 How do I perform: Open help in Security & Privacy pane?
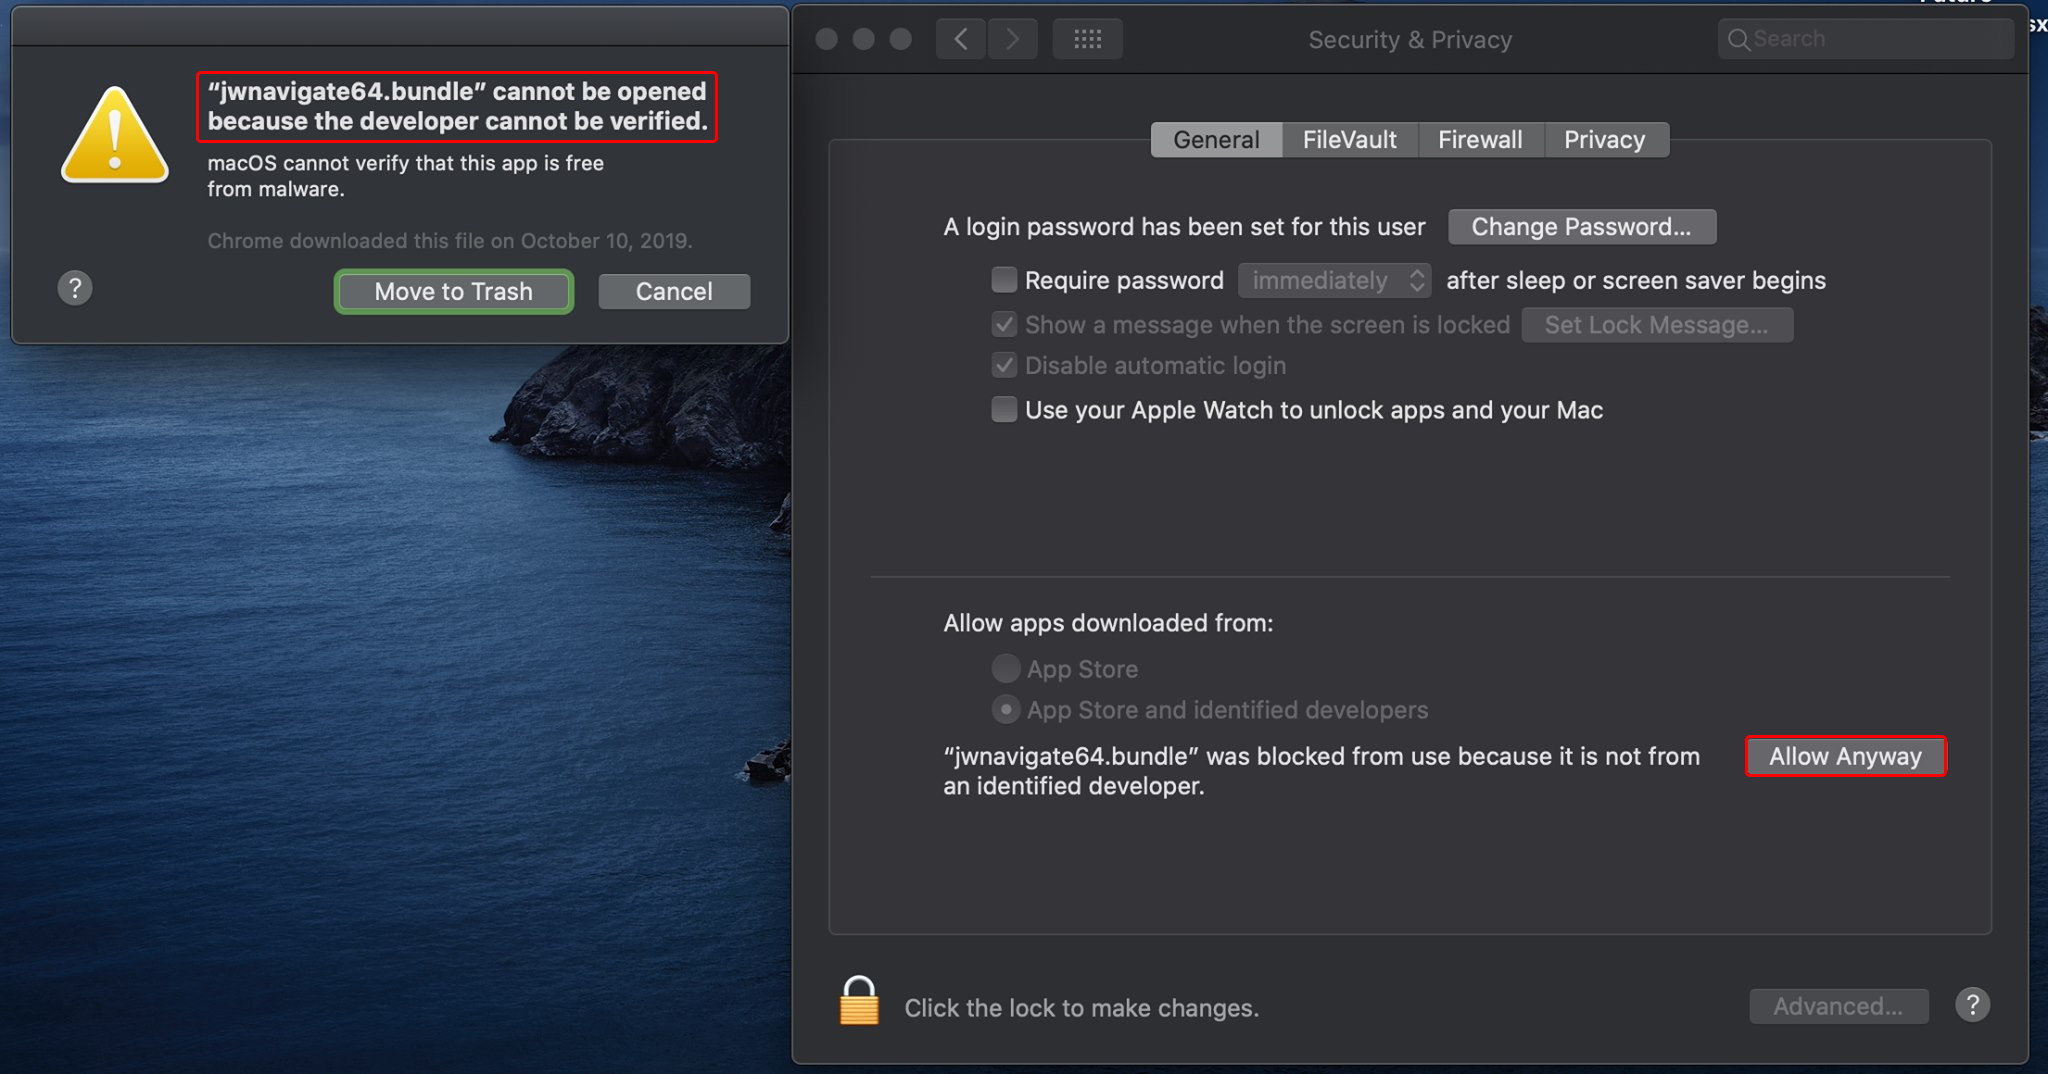pos(1972,1005)
